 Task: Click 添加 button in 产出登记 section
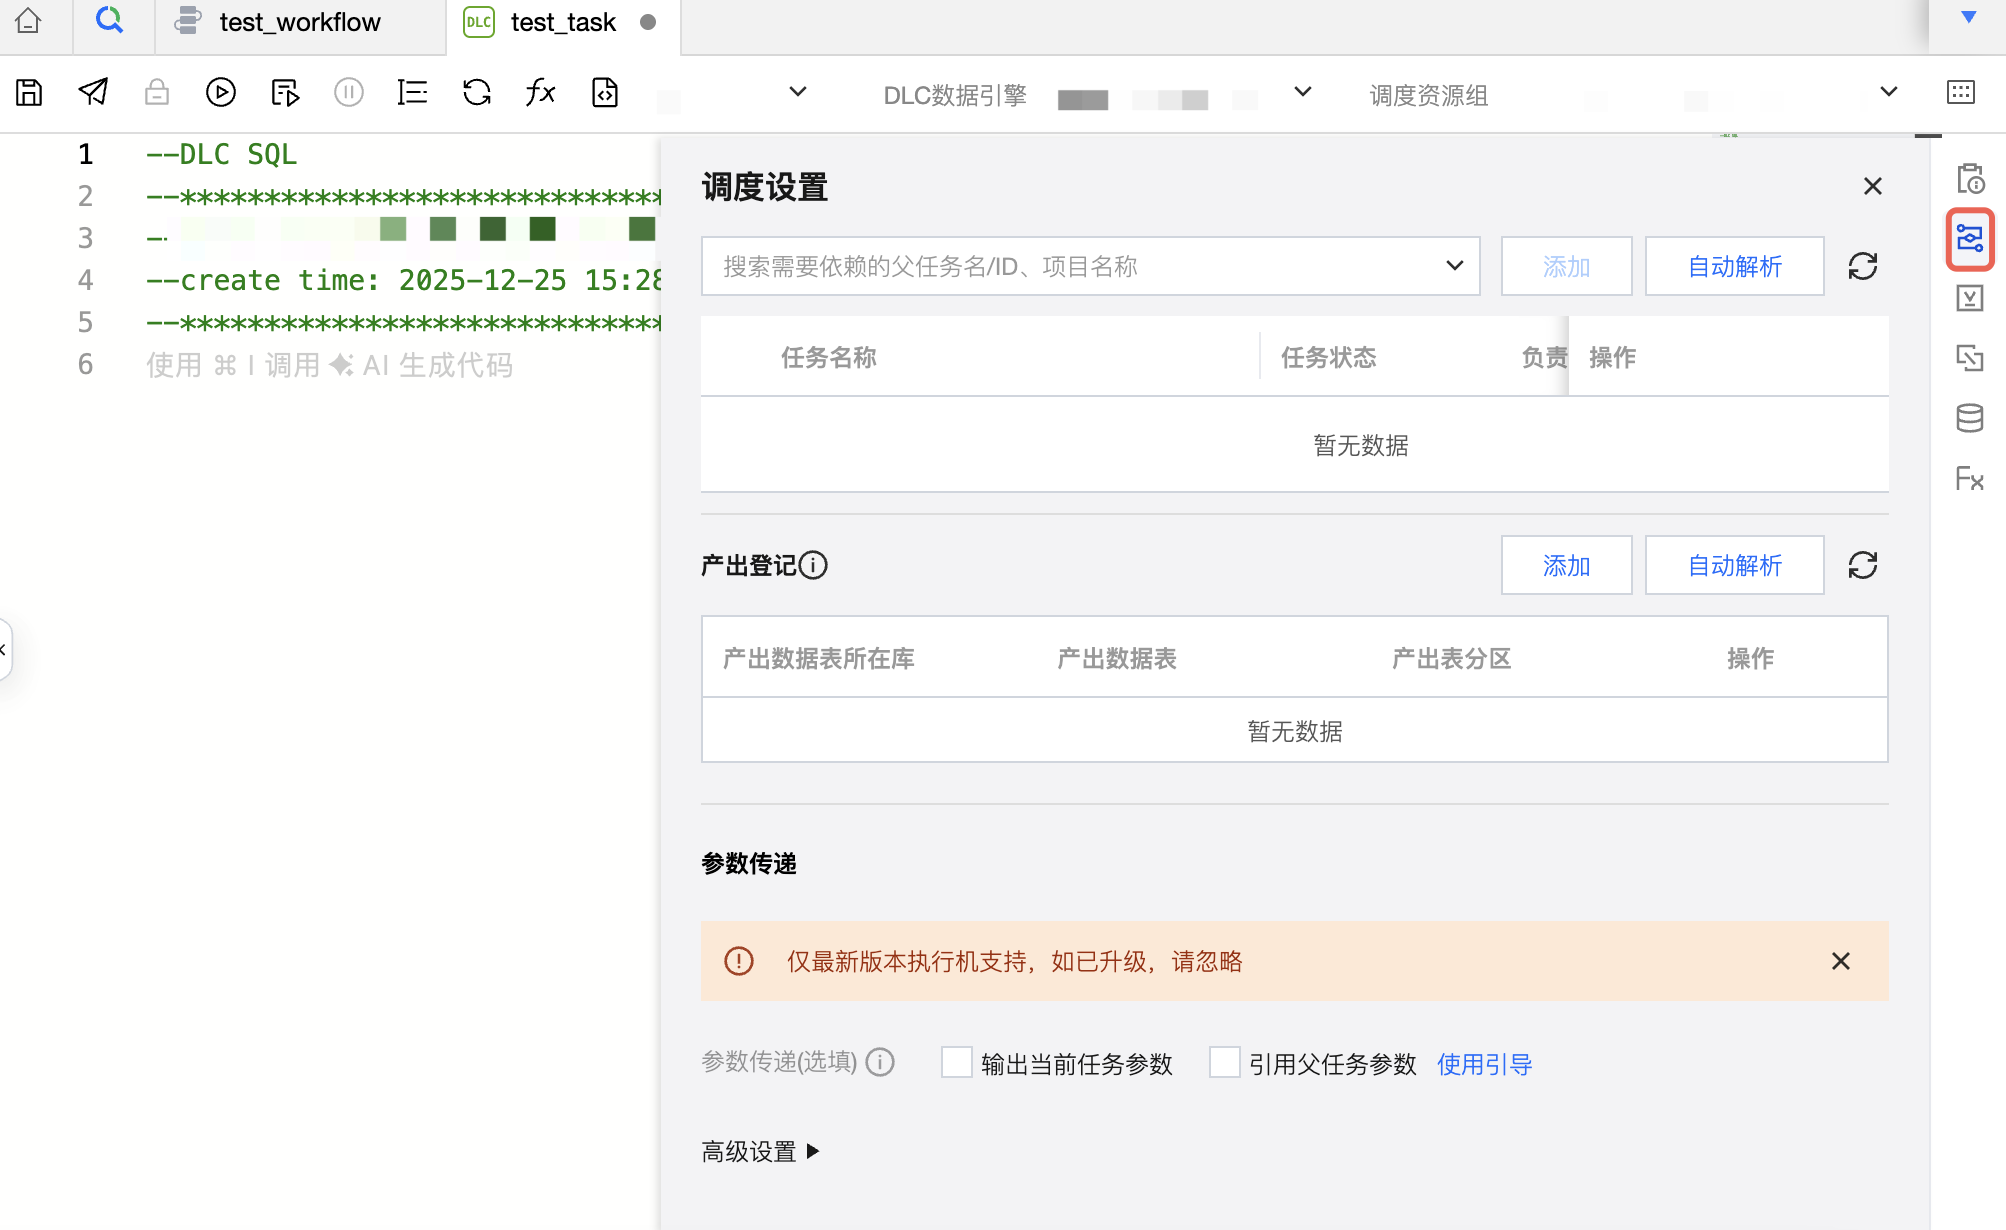pos(1566,566)
